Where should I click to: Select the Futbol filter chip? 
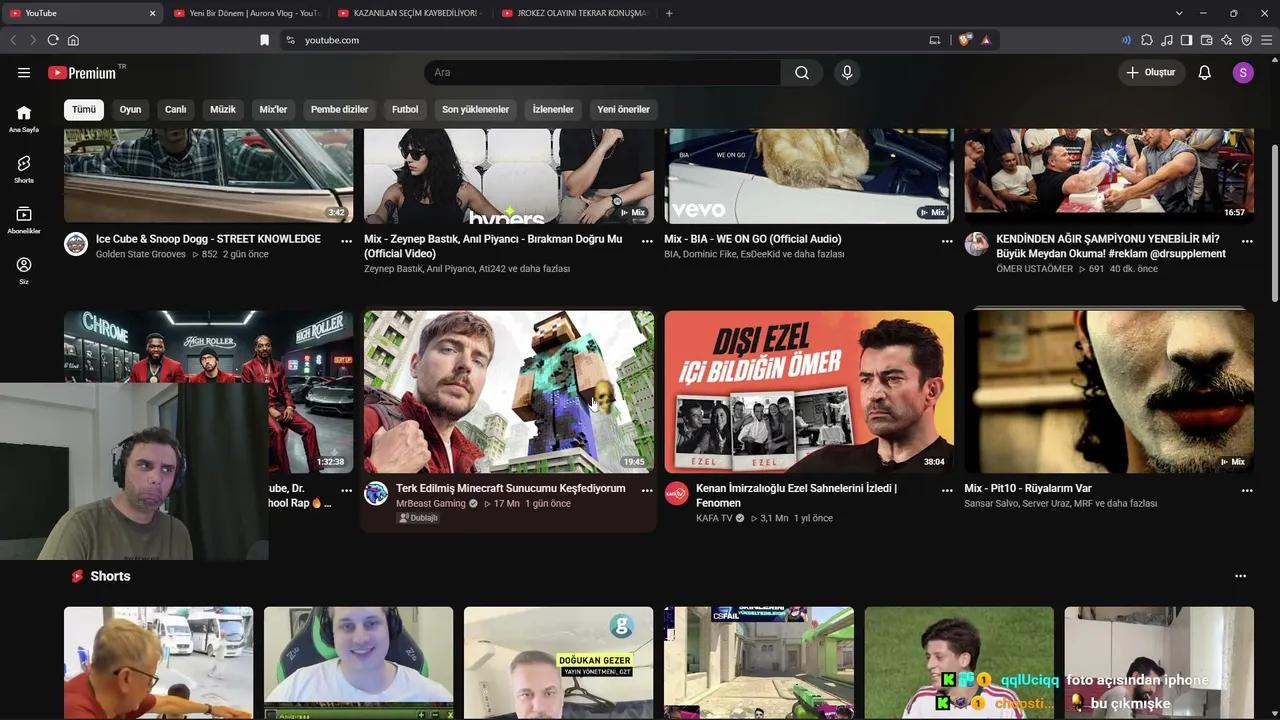[x=405, y=109]
